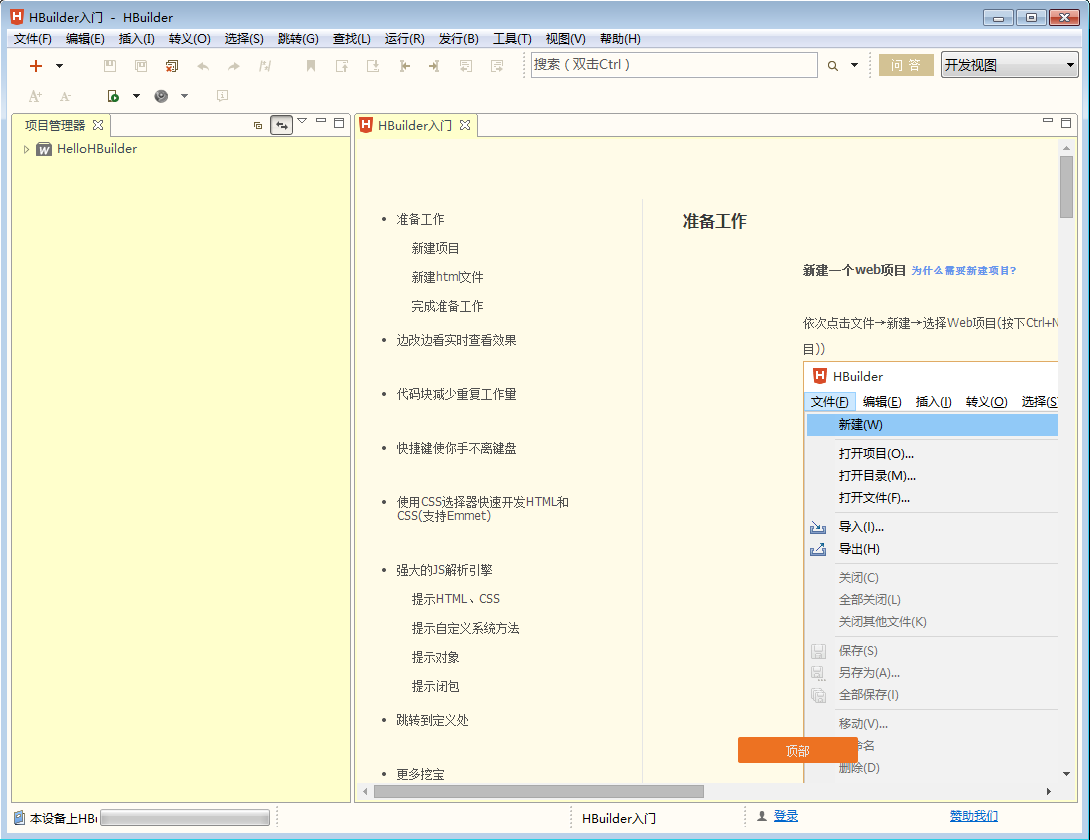The height and width of the screenshot is (840, 1090).
Task: Open the 编辑(E) menu
Action: click(85, 39)
